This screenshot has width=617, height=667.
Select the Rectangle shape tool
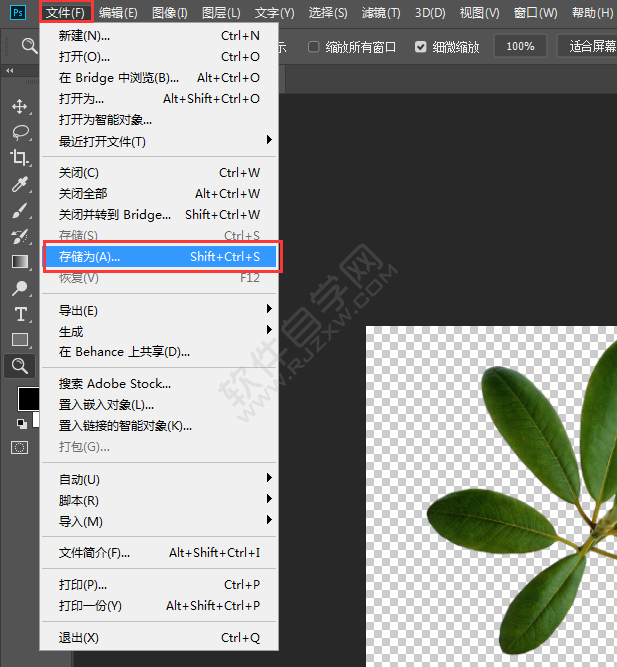(20, 340)
